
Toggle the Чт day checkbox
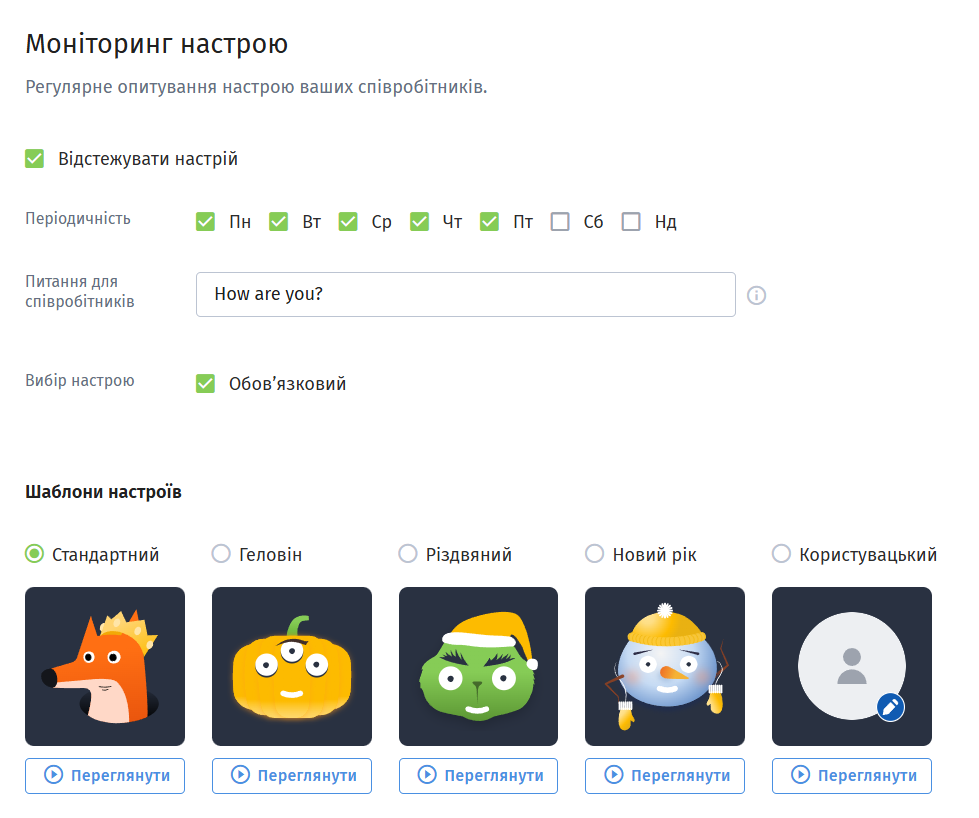(420, 222)
